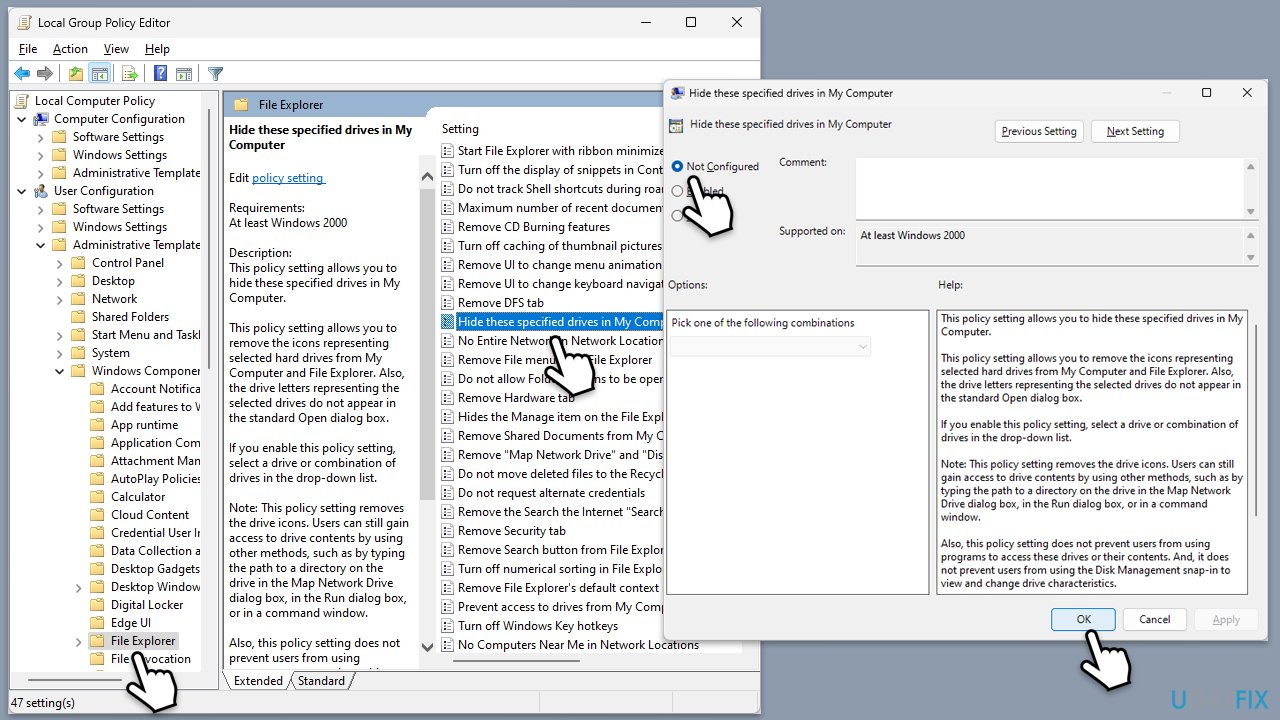Open the Action menu
The width and height of the screenshot is (1280, 720).
point(70,49)
